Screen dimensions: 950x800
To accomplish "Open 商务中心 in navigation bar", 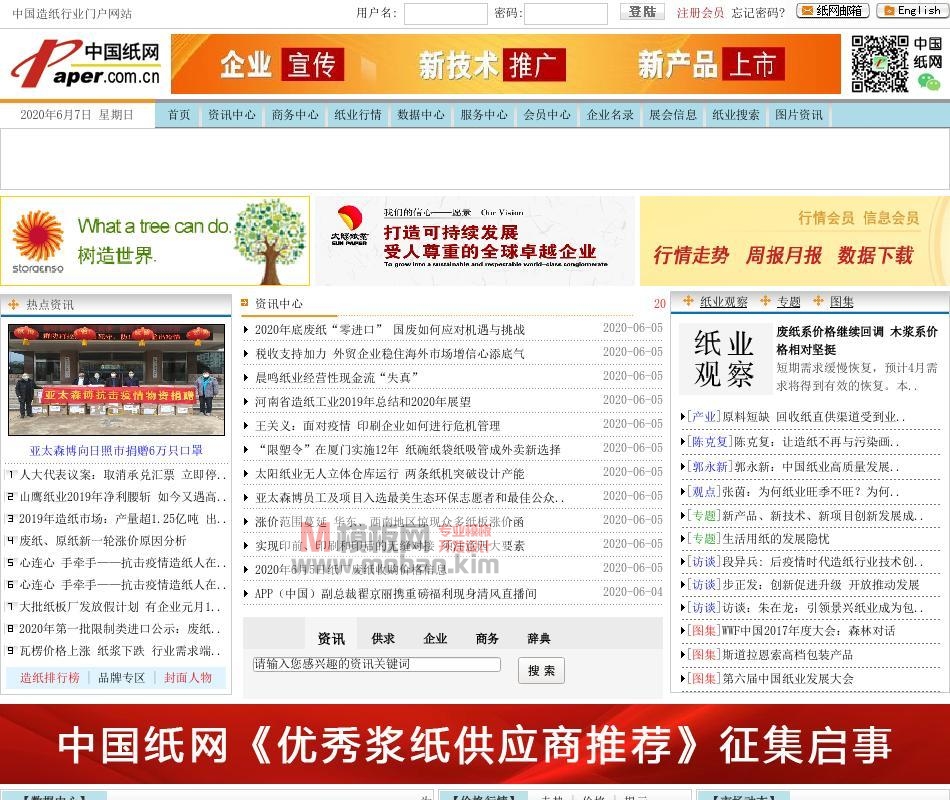I will point(294,115).
